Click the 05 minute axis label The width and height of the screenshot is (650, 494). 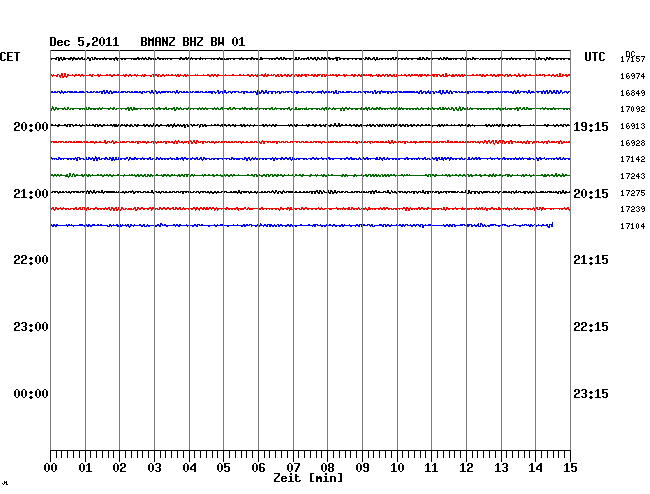click(223, 468)
